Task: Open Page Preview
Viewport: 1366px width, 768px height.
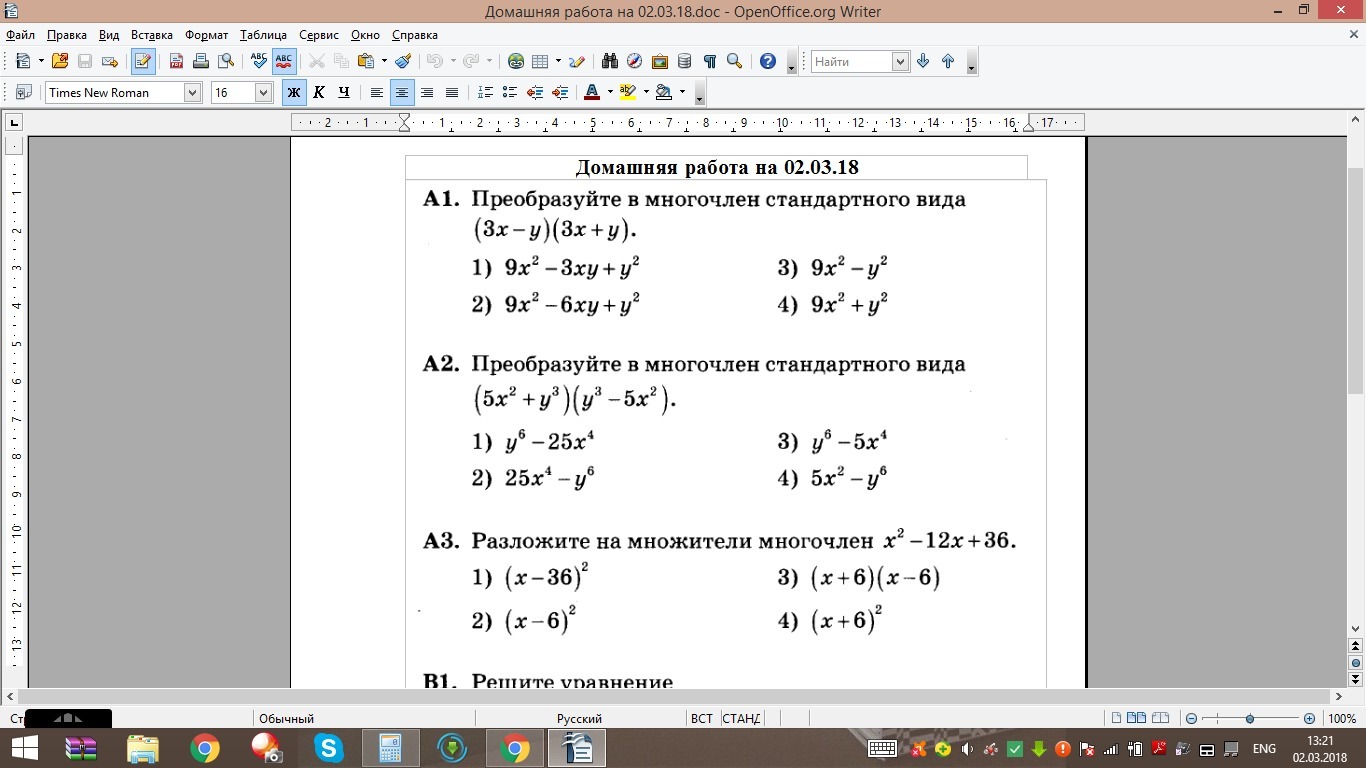Action: point(226,61)
